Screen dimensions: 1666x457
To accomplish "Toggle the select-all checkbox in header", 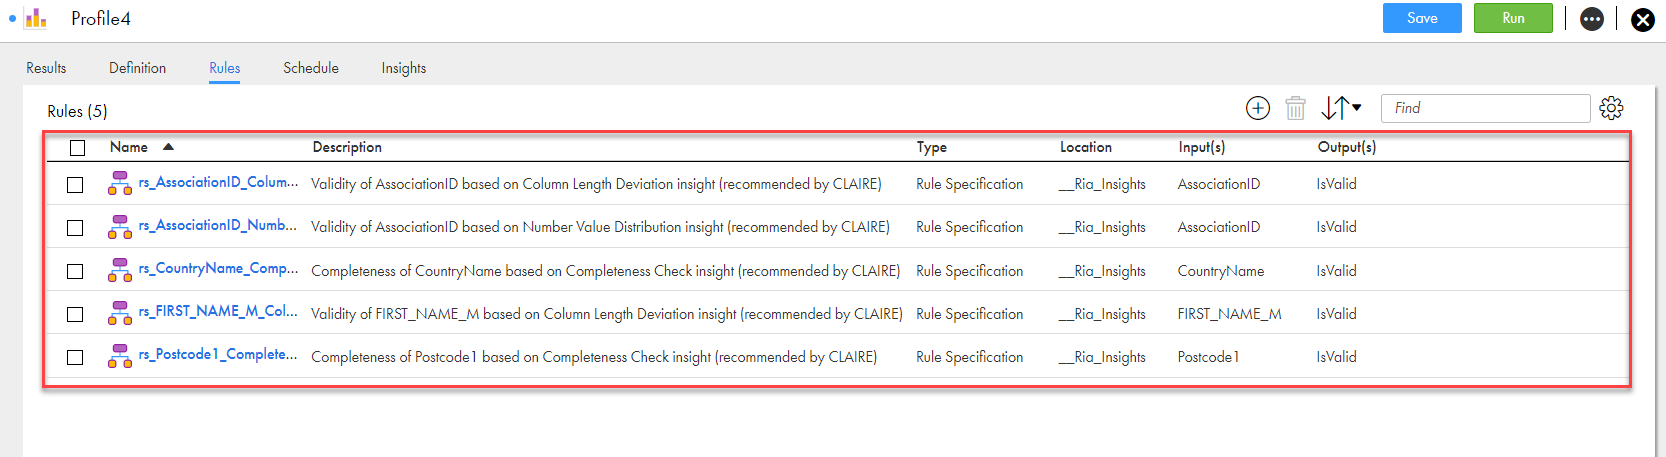I will 78,148.
